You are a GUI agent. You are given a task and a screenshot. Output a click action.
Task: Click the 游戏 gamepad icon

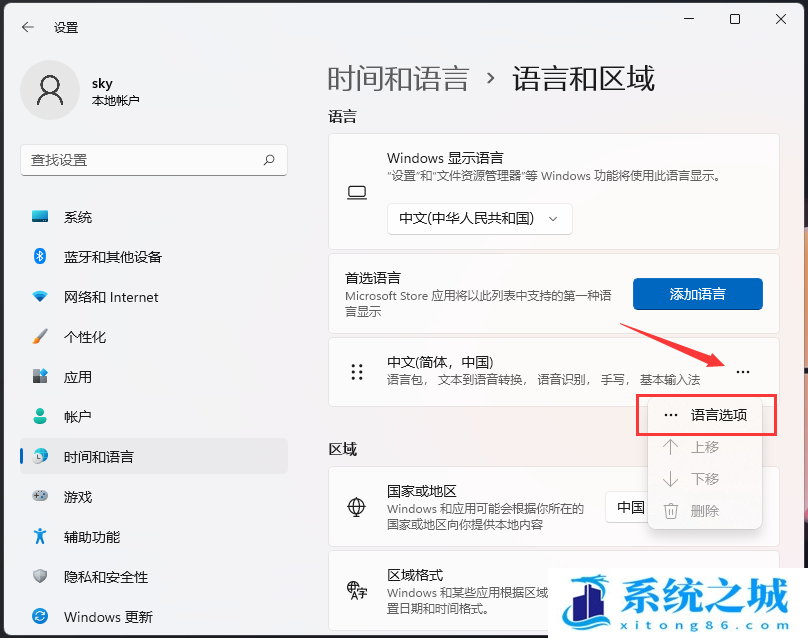40,496
